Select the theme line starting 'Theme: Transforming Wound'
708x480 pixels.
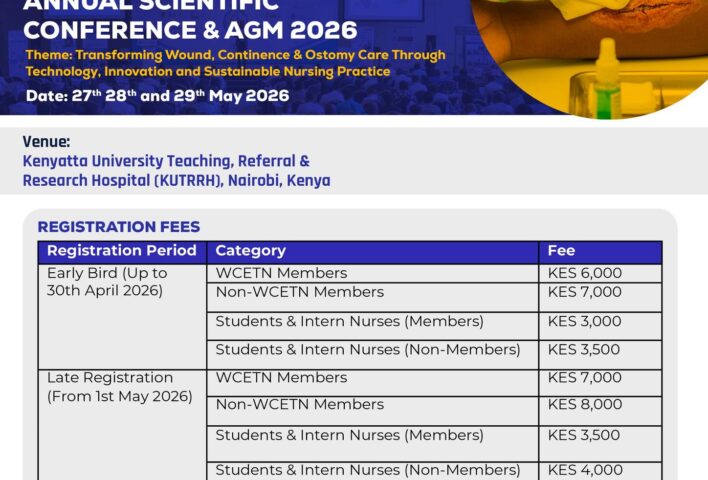pyautogui.click(x=235, y=55)
